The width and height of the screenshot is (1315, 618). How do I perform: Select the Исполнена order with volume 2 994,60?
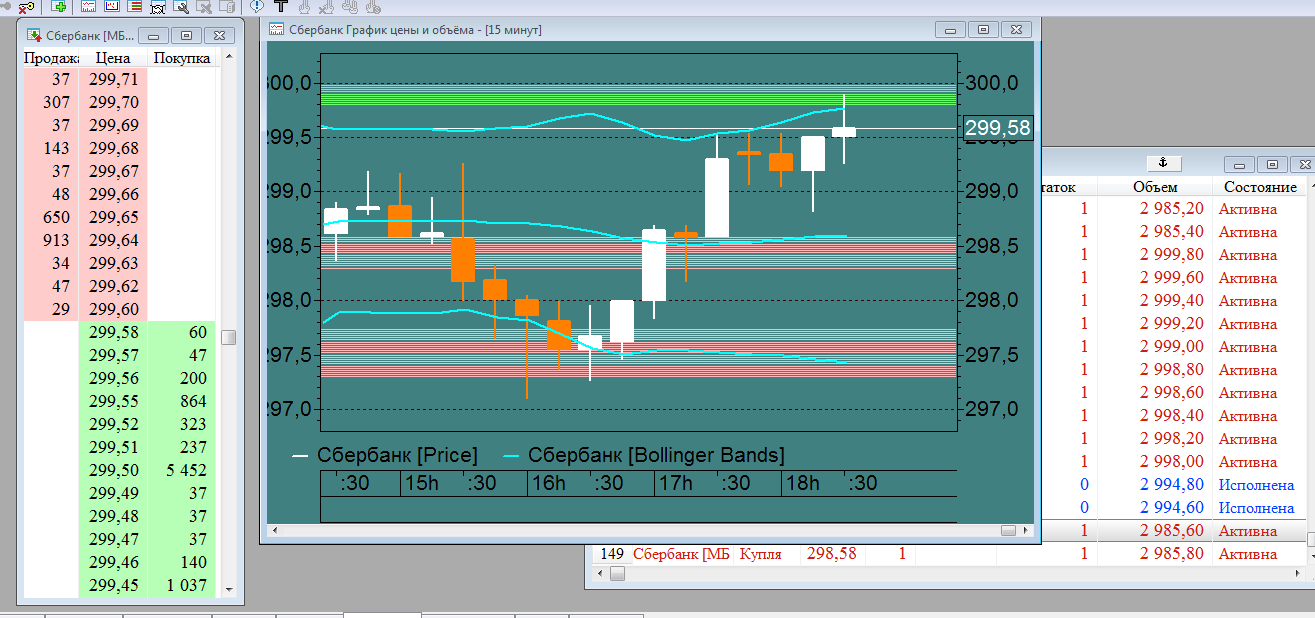pos(1170,508)
